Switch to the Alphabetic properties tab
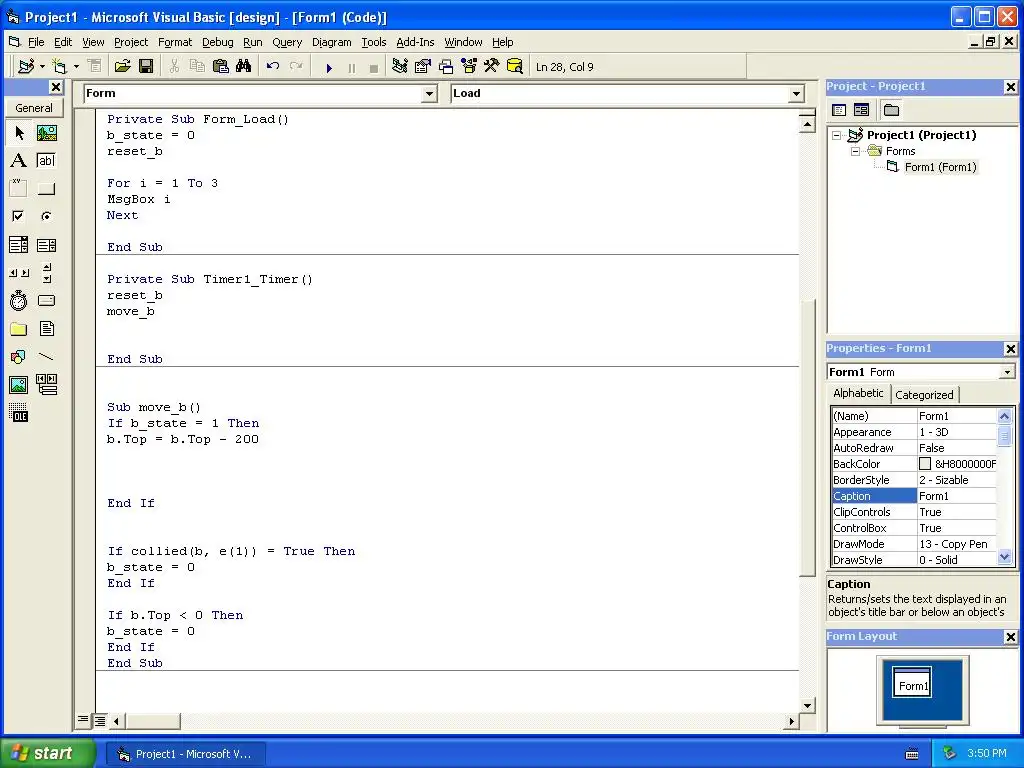 tap(858, 393)
